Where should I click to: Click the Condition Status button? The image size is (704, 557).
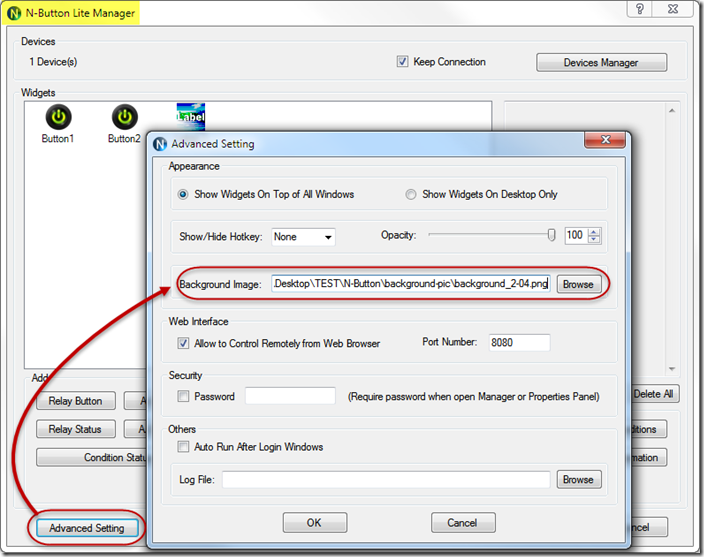point(92,457)
